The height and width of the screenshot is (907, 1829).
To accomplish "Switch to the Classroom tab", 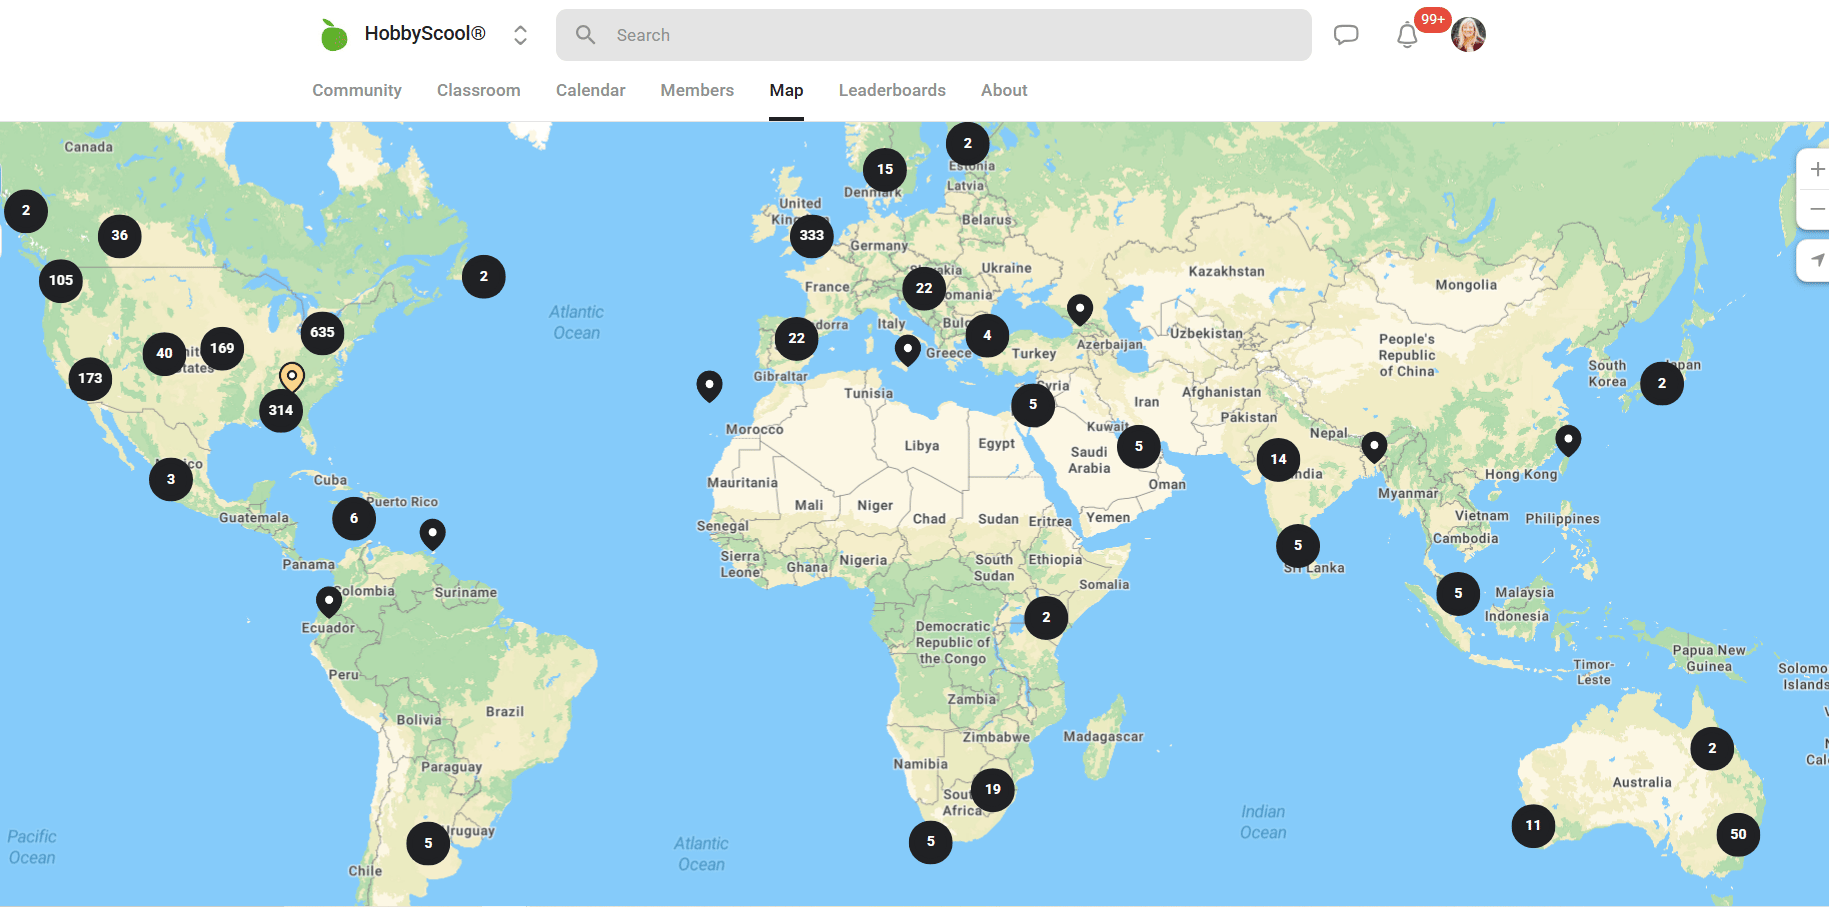I will click(x=478, y=90).
